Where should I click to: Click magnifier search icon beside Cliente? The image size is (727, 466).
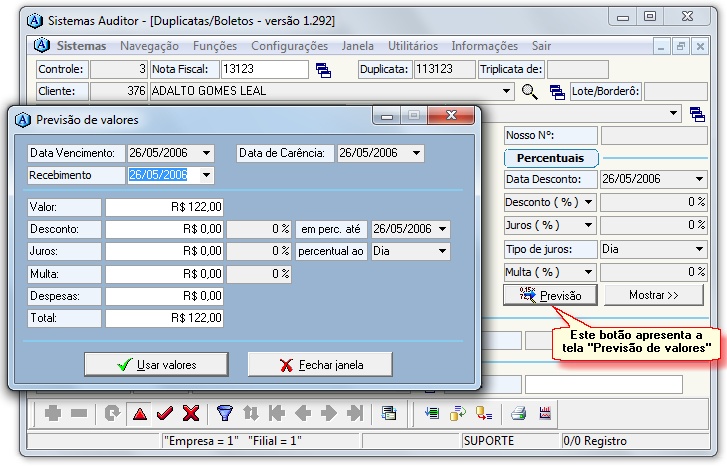529,92
